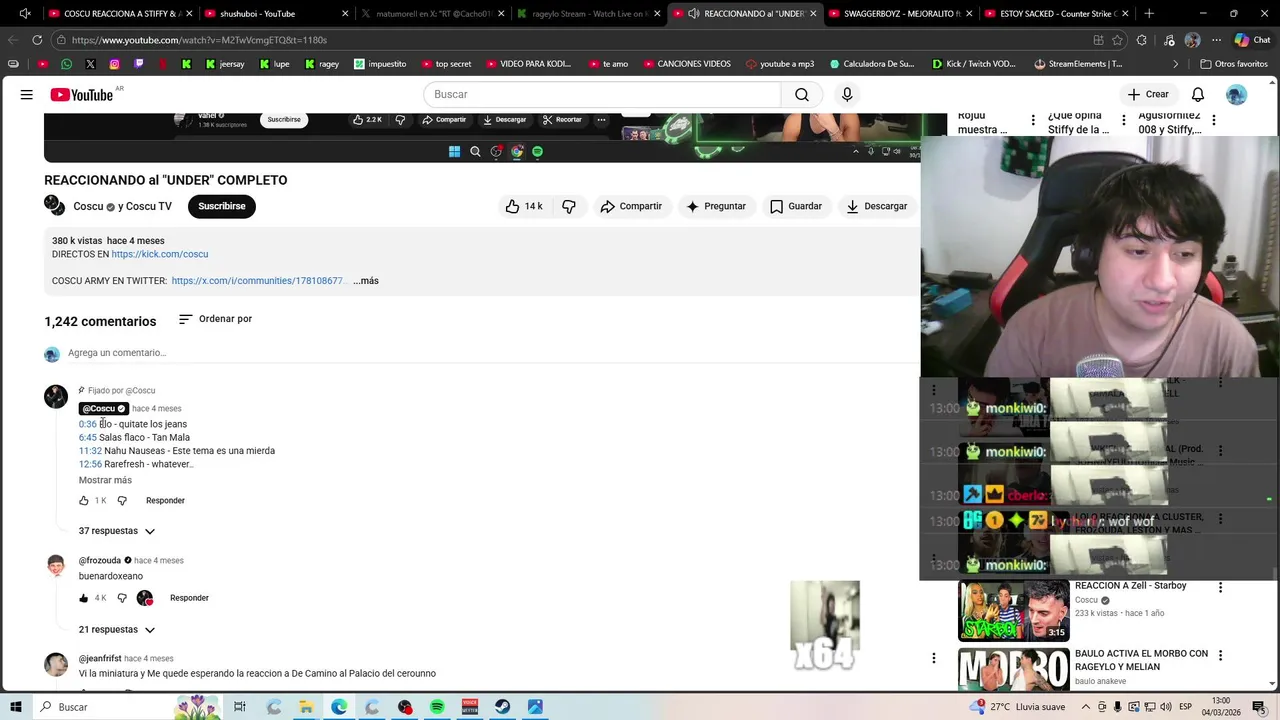Screen dimensions: 1280x720
Task: Jump to timestamp 6:45 Salas flaco
Action: [88, 437]
